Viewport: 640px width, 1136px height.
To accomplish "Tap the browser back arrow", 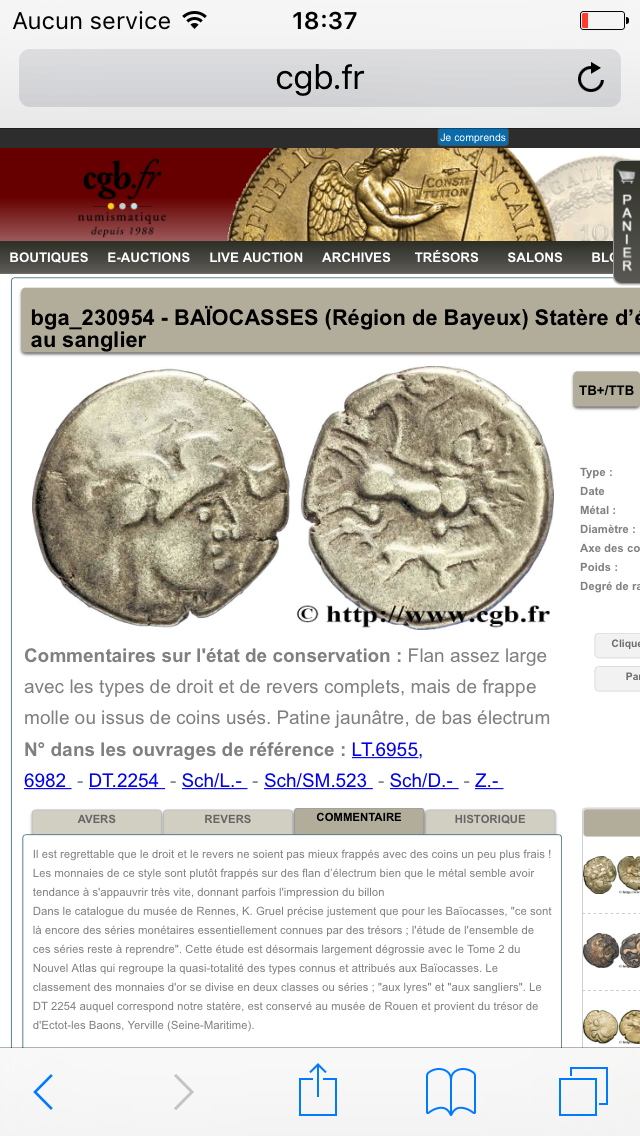I will (43, 1091).
